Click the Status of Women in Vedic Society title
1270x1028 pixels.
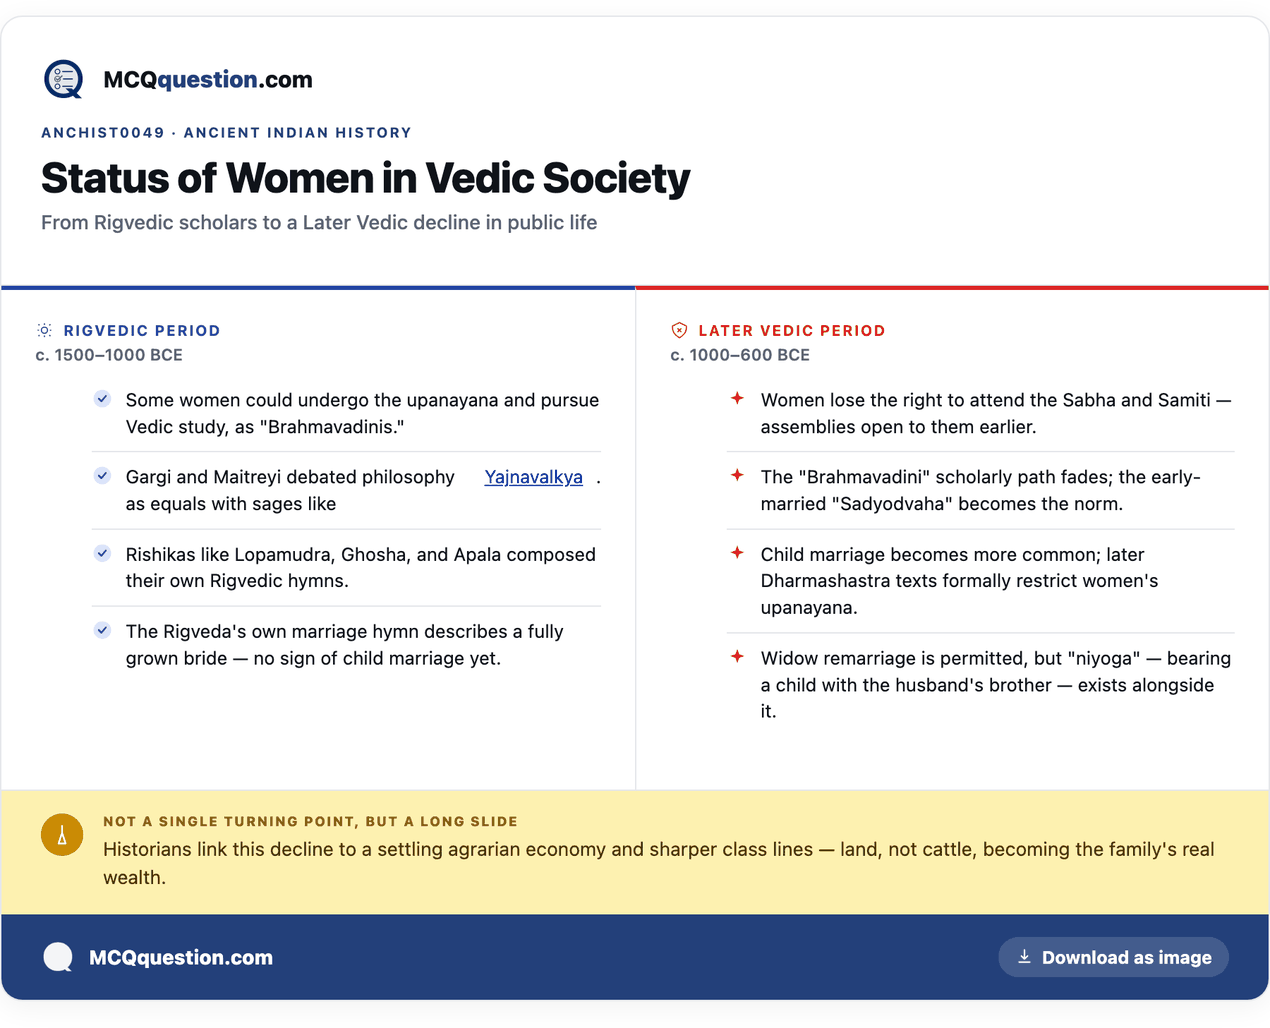point(366,178)
